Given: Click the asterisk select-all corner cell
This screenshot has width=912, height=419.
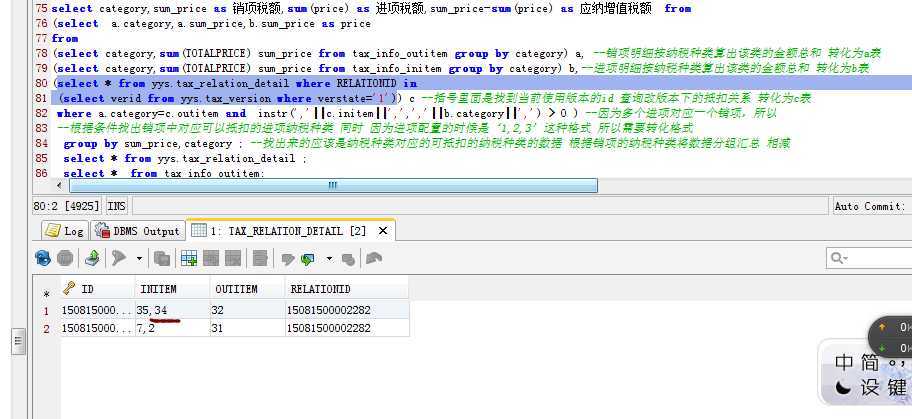Looking at the screenshot, I should 47,294.
